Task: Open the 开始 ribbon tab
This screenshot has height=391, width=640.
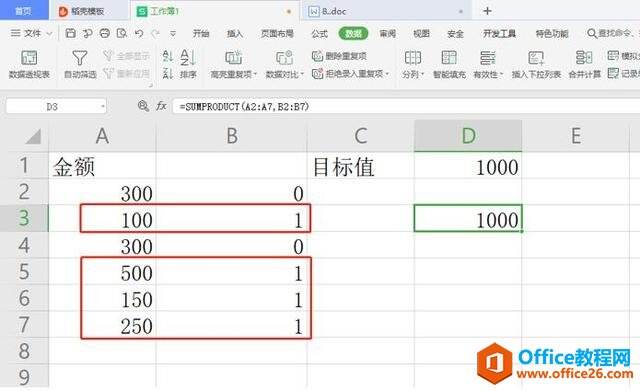Action: point(201,33)
